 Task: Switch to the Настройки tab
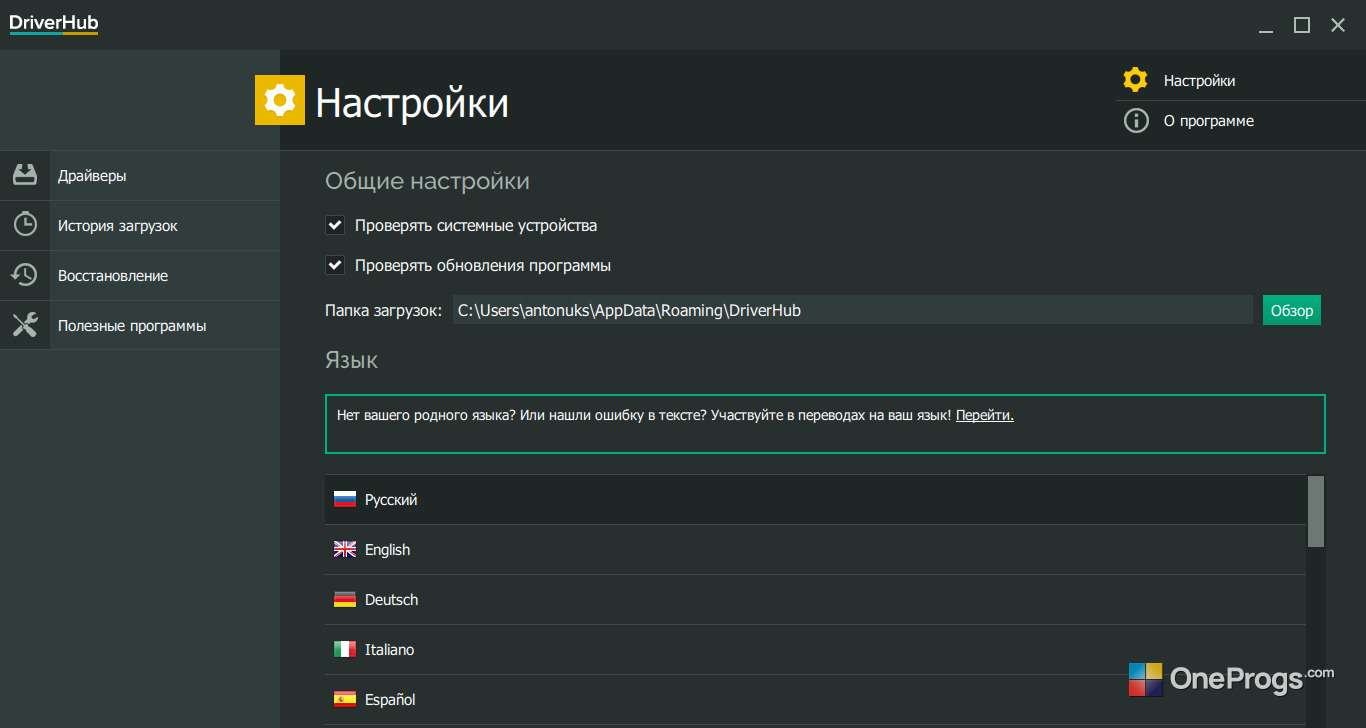(1241, 80)
